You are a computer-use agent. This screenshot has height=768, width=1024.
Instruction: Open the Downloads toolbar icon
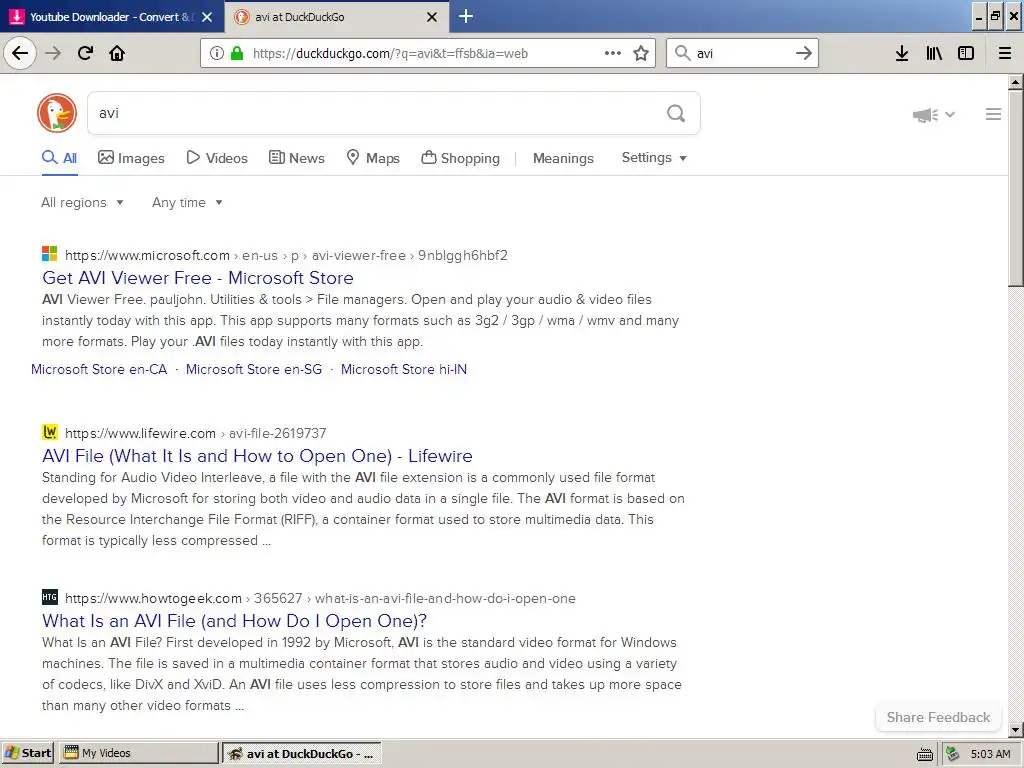[x=902, y=53]
